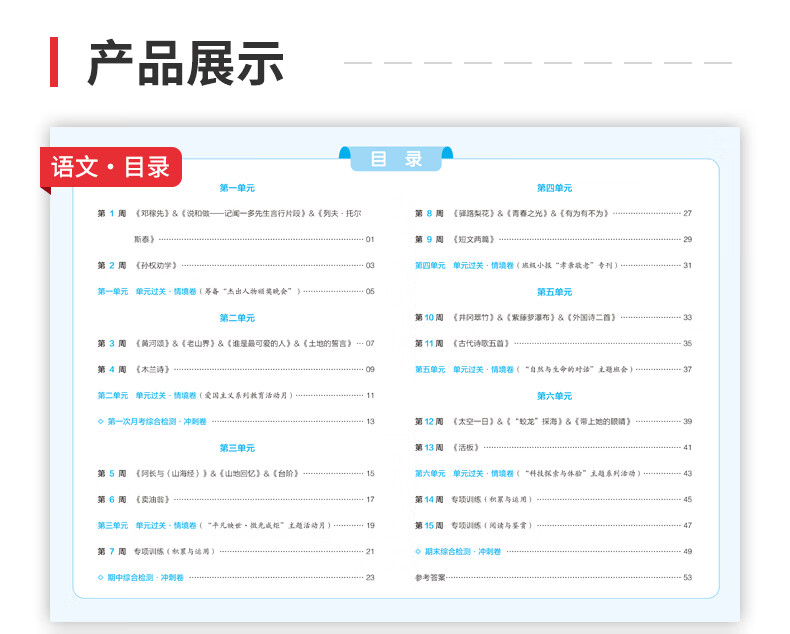Click the blue 目录 banner
This screenshot has height=634, width=790.
pos(396,159)
